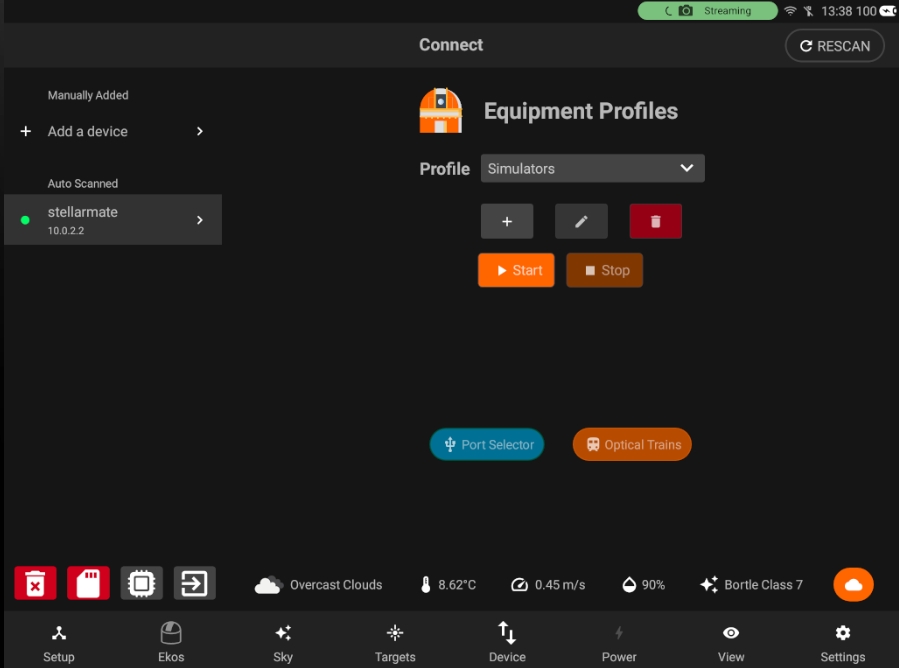Click the green status dot for stellarmate
This screenshot has width=899, height=668.
click(x=25, y=220)
